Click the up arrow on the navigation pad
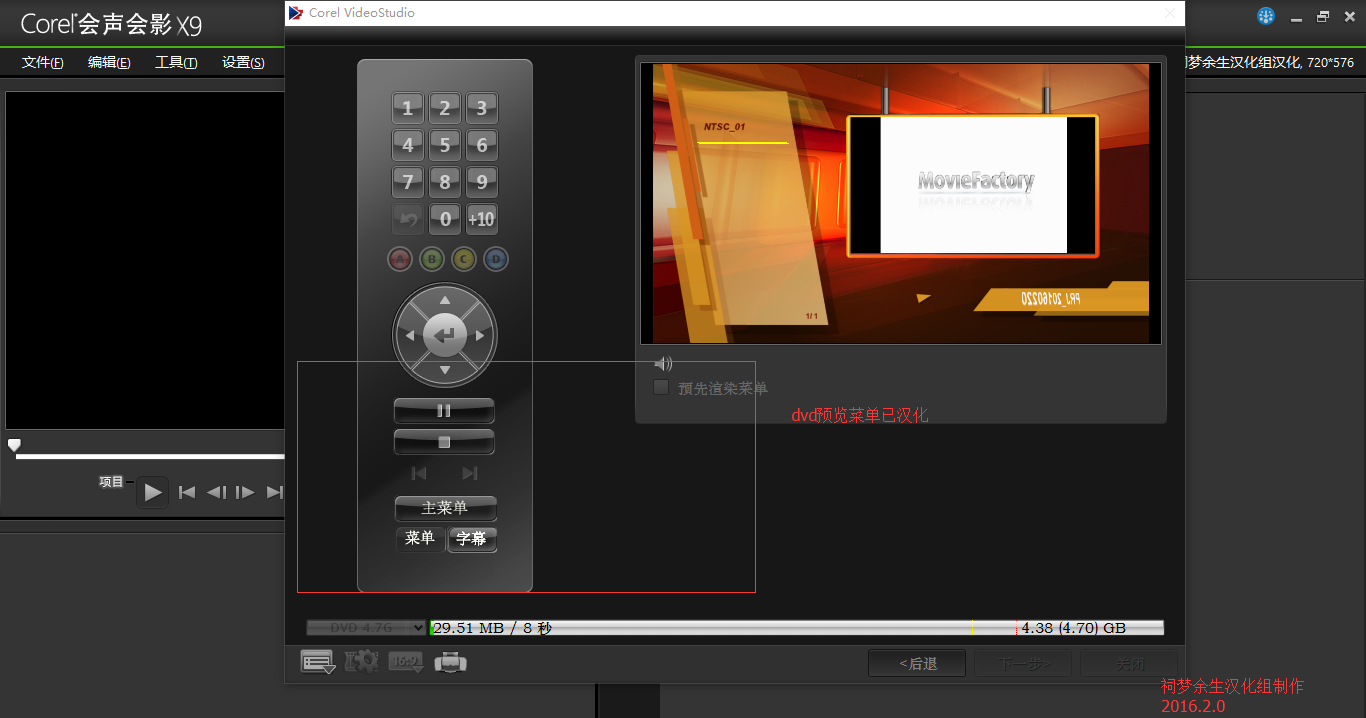 pyautogui.click(x=445, y=300)
